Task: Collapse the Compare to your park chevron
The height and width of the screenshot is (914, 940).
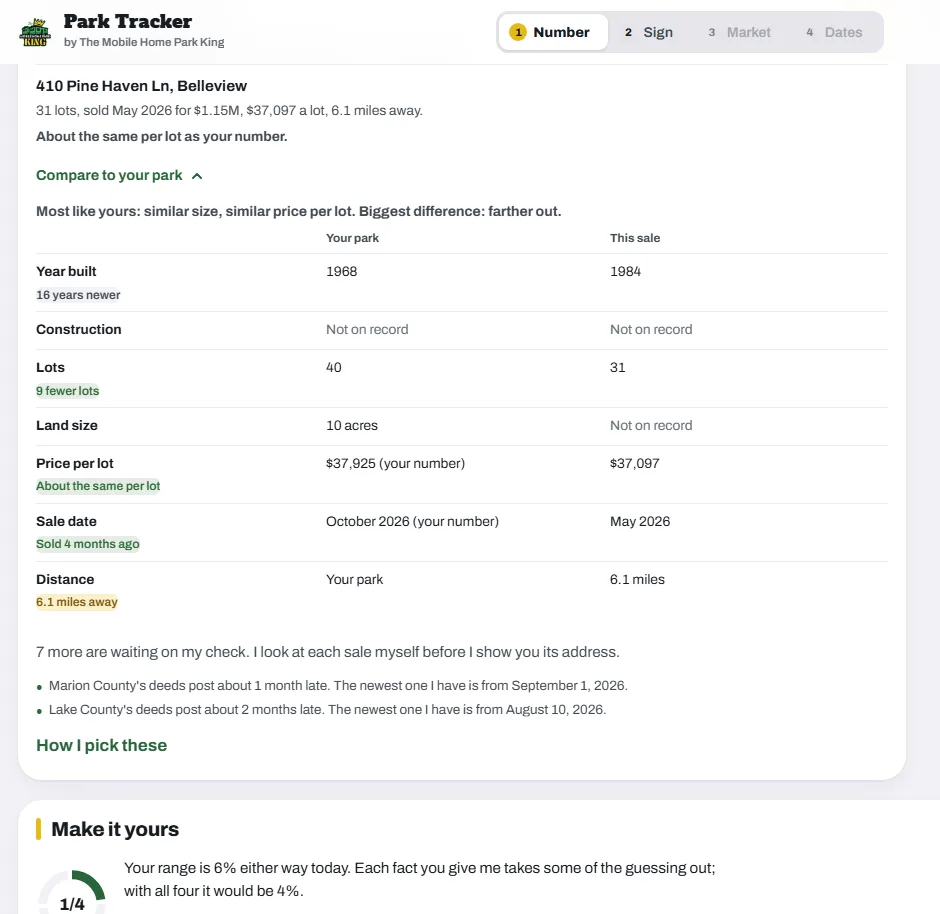Action: click(197, 176)
